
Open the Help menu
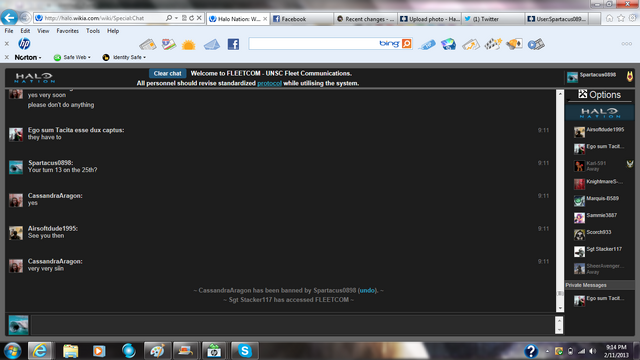113,31
